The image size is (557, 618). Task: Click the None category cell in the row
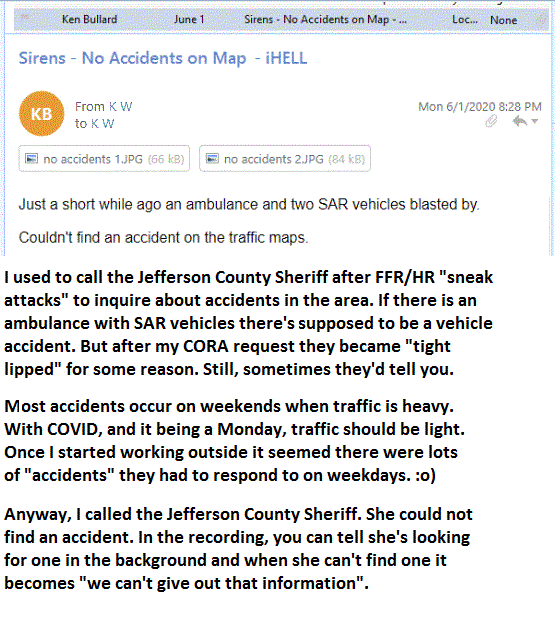[503, 20]
